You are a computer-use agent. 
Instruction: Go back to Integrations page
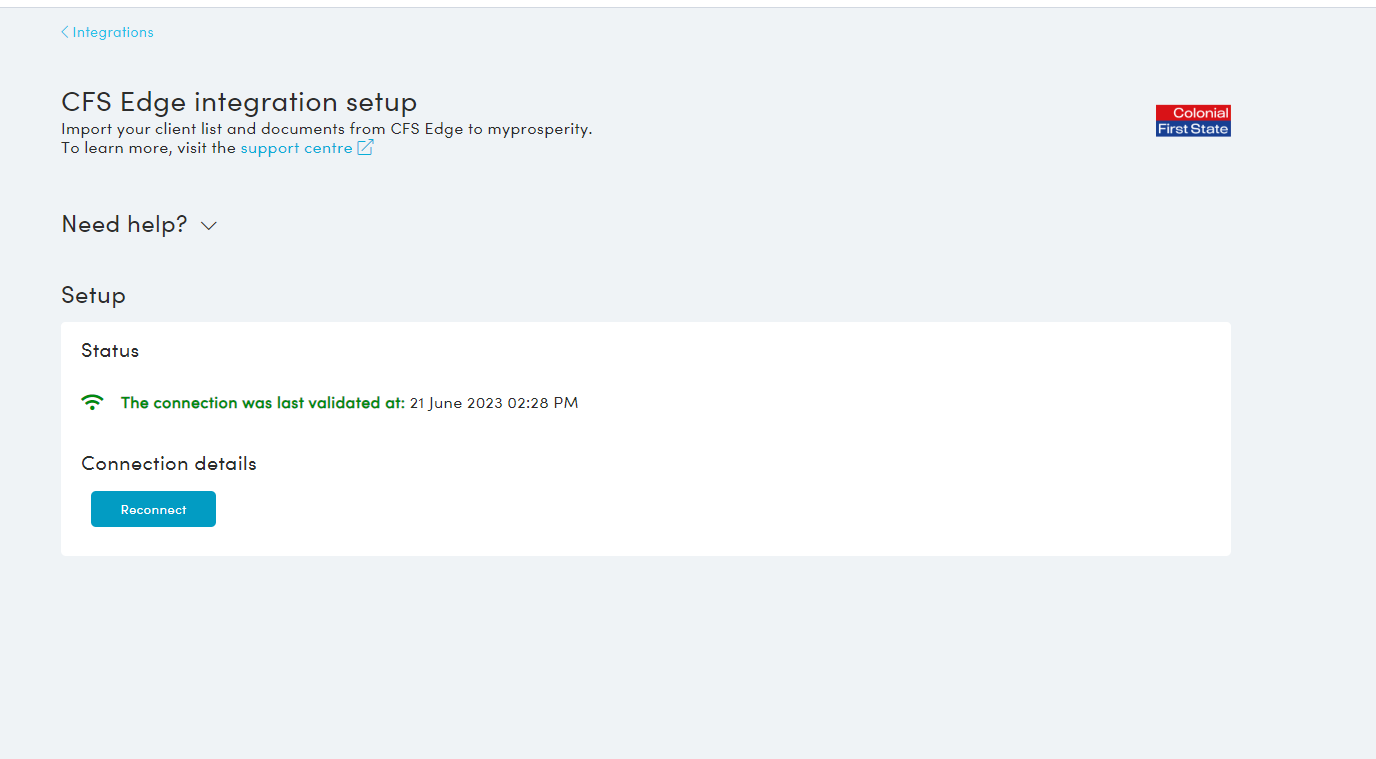point(107,32)
